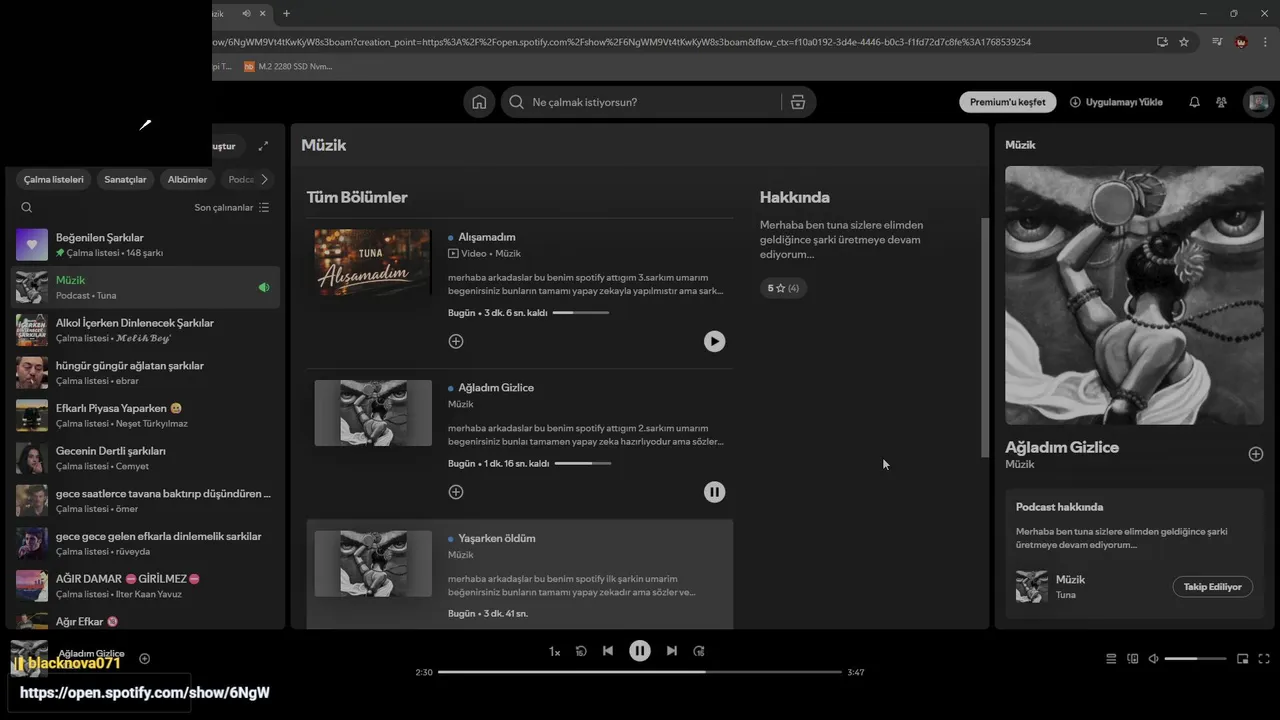
Task: Search within your library magnifier icon
Action: pyautogui.click(x=27, y=207)
